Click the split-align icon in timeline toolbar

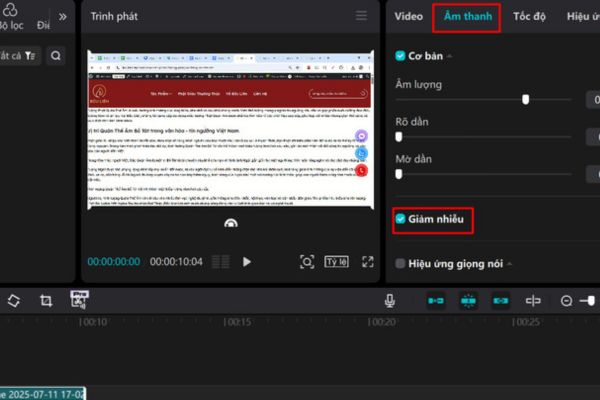[534, 300]
